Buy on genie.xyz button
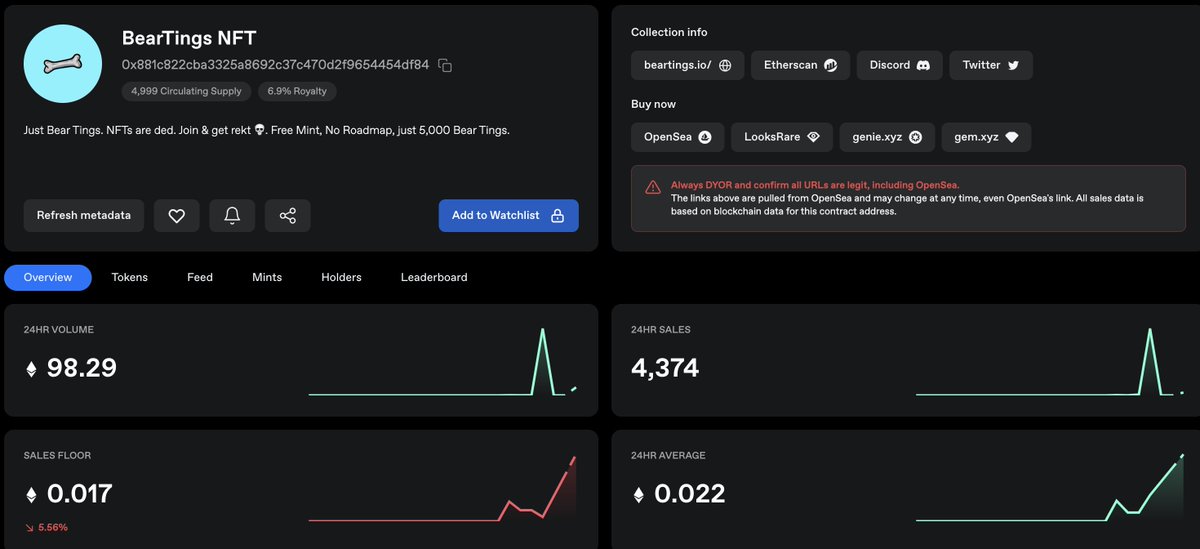The image size is (1200, 549). (x=886, y=137)
